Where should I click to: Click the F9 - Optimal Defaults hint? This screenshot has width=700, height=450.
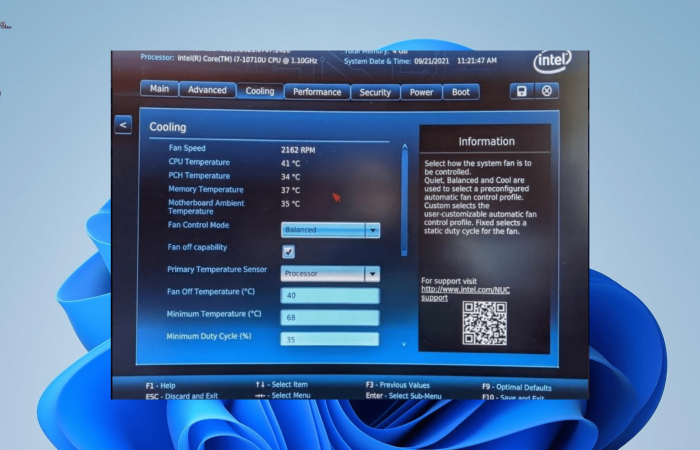click(x=517, y=388)
